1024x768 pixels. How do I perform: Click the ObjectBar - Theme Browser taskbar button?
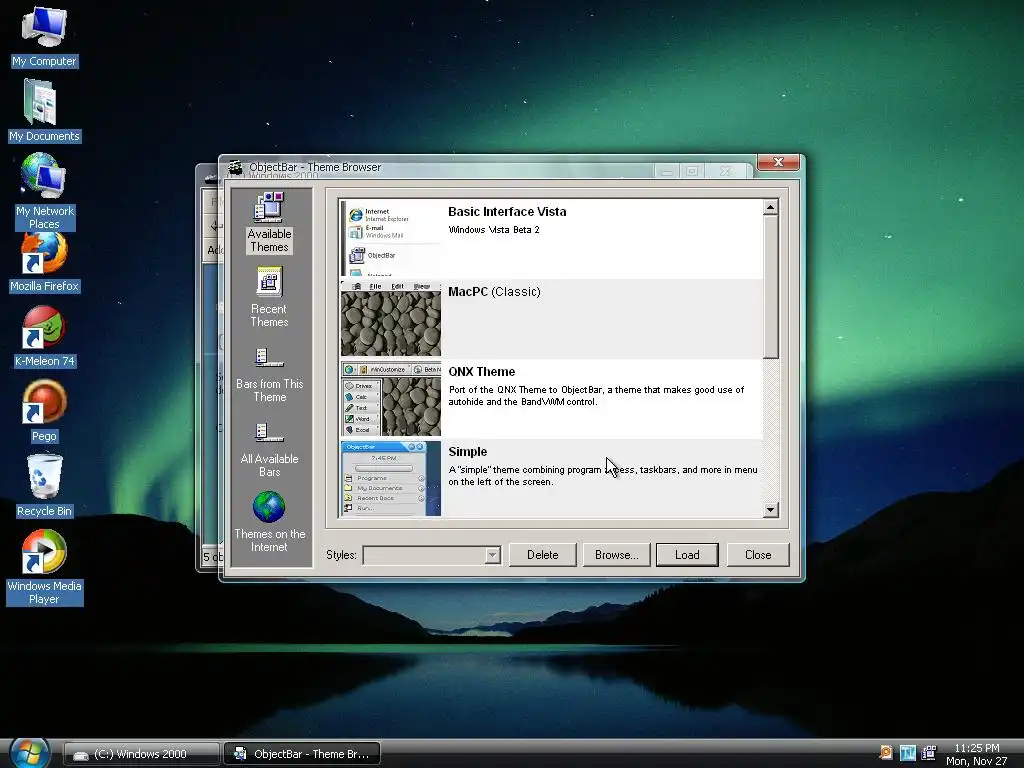302,754
